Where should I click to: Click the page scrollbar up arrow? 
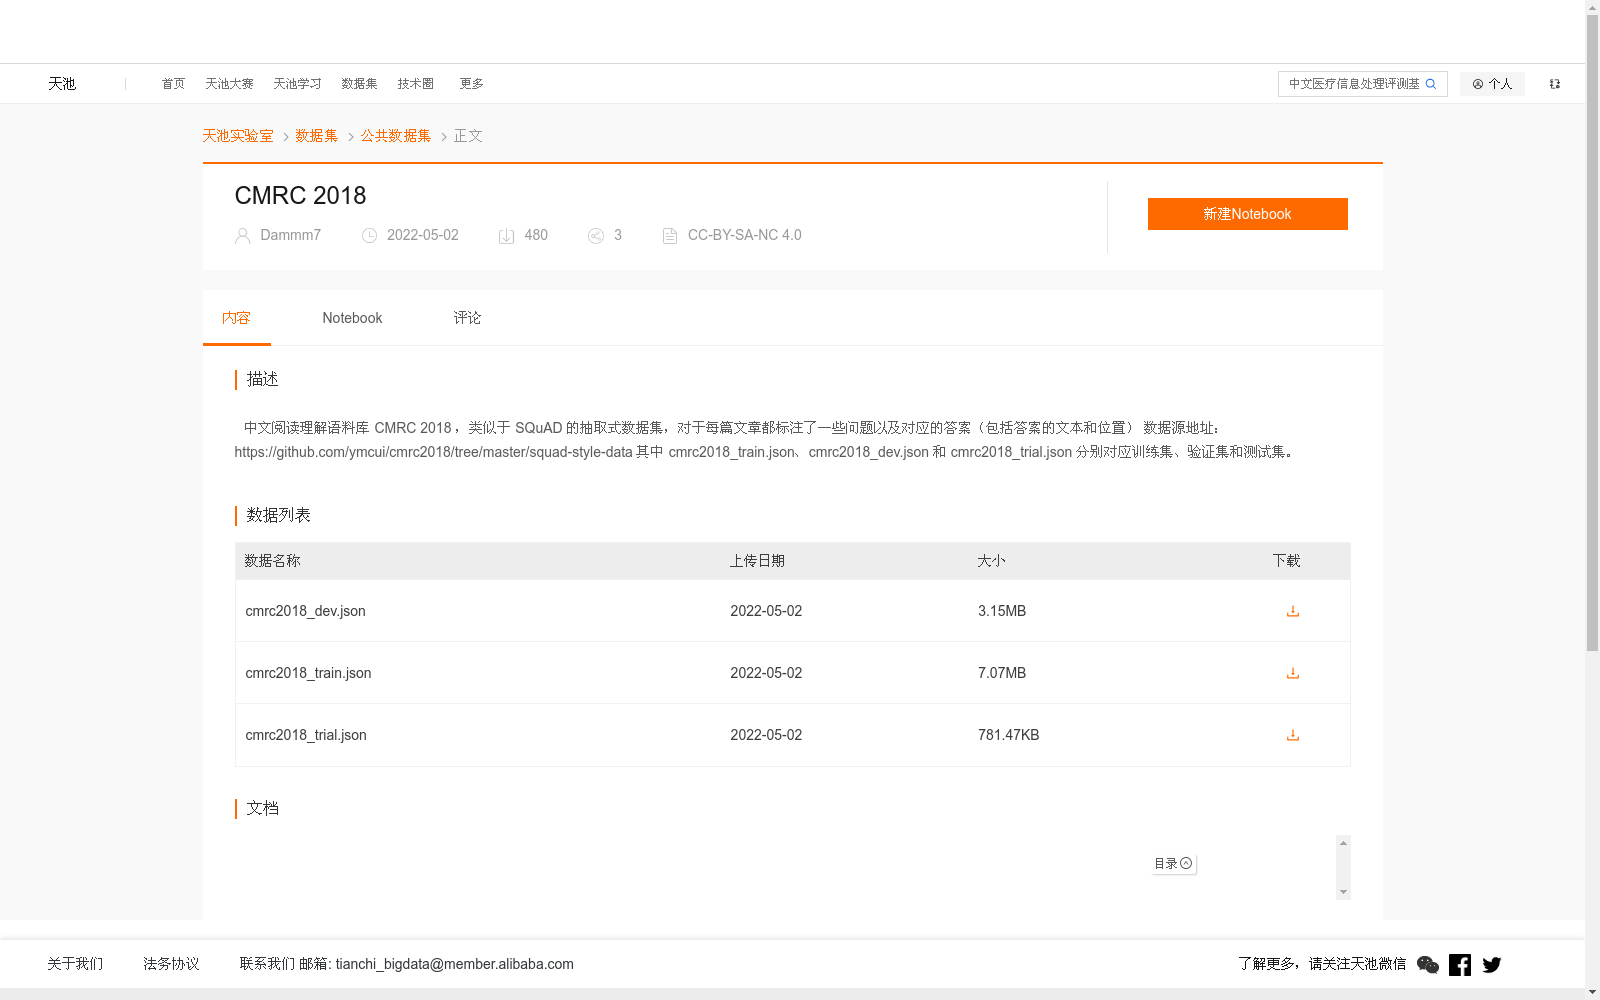pos(1592,7)
